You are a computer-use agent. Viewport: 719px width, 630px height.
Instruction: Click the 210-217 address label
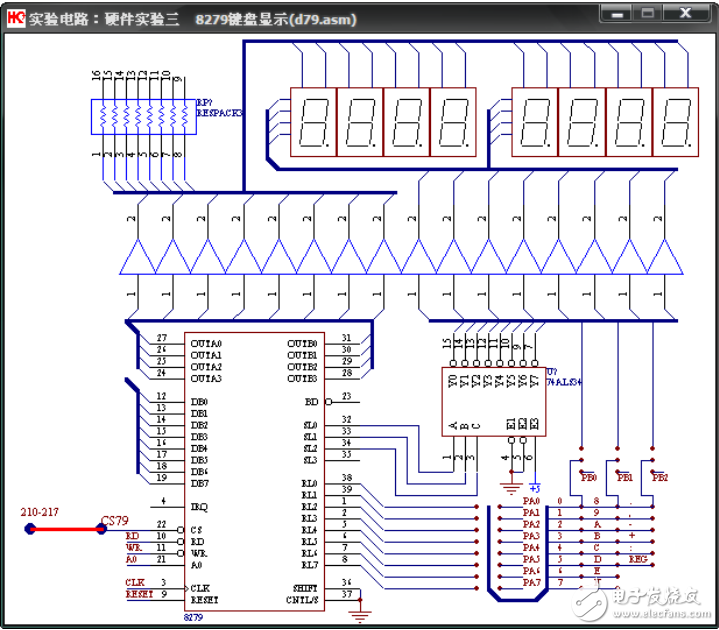pos(40,512)
